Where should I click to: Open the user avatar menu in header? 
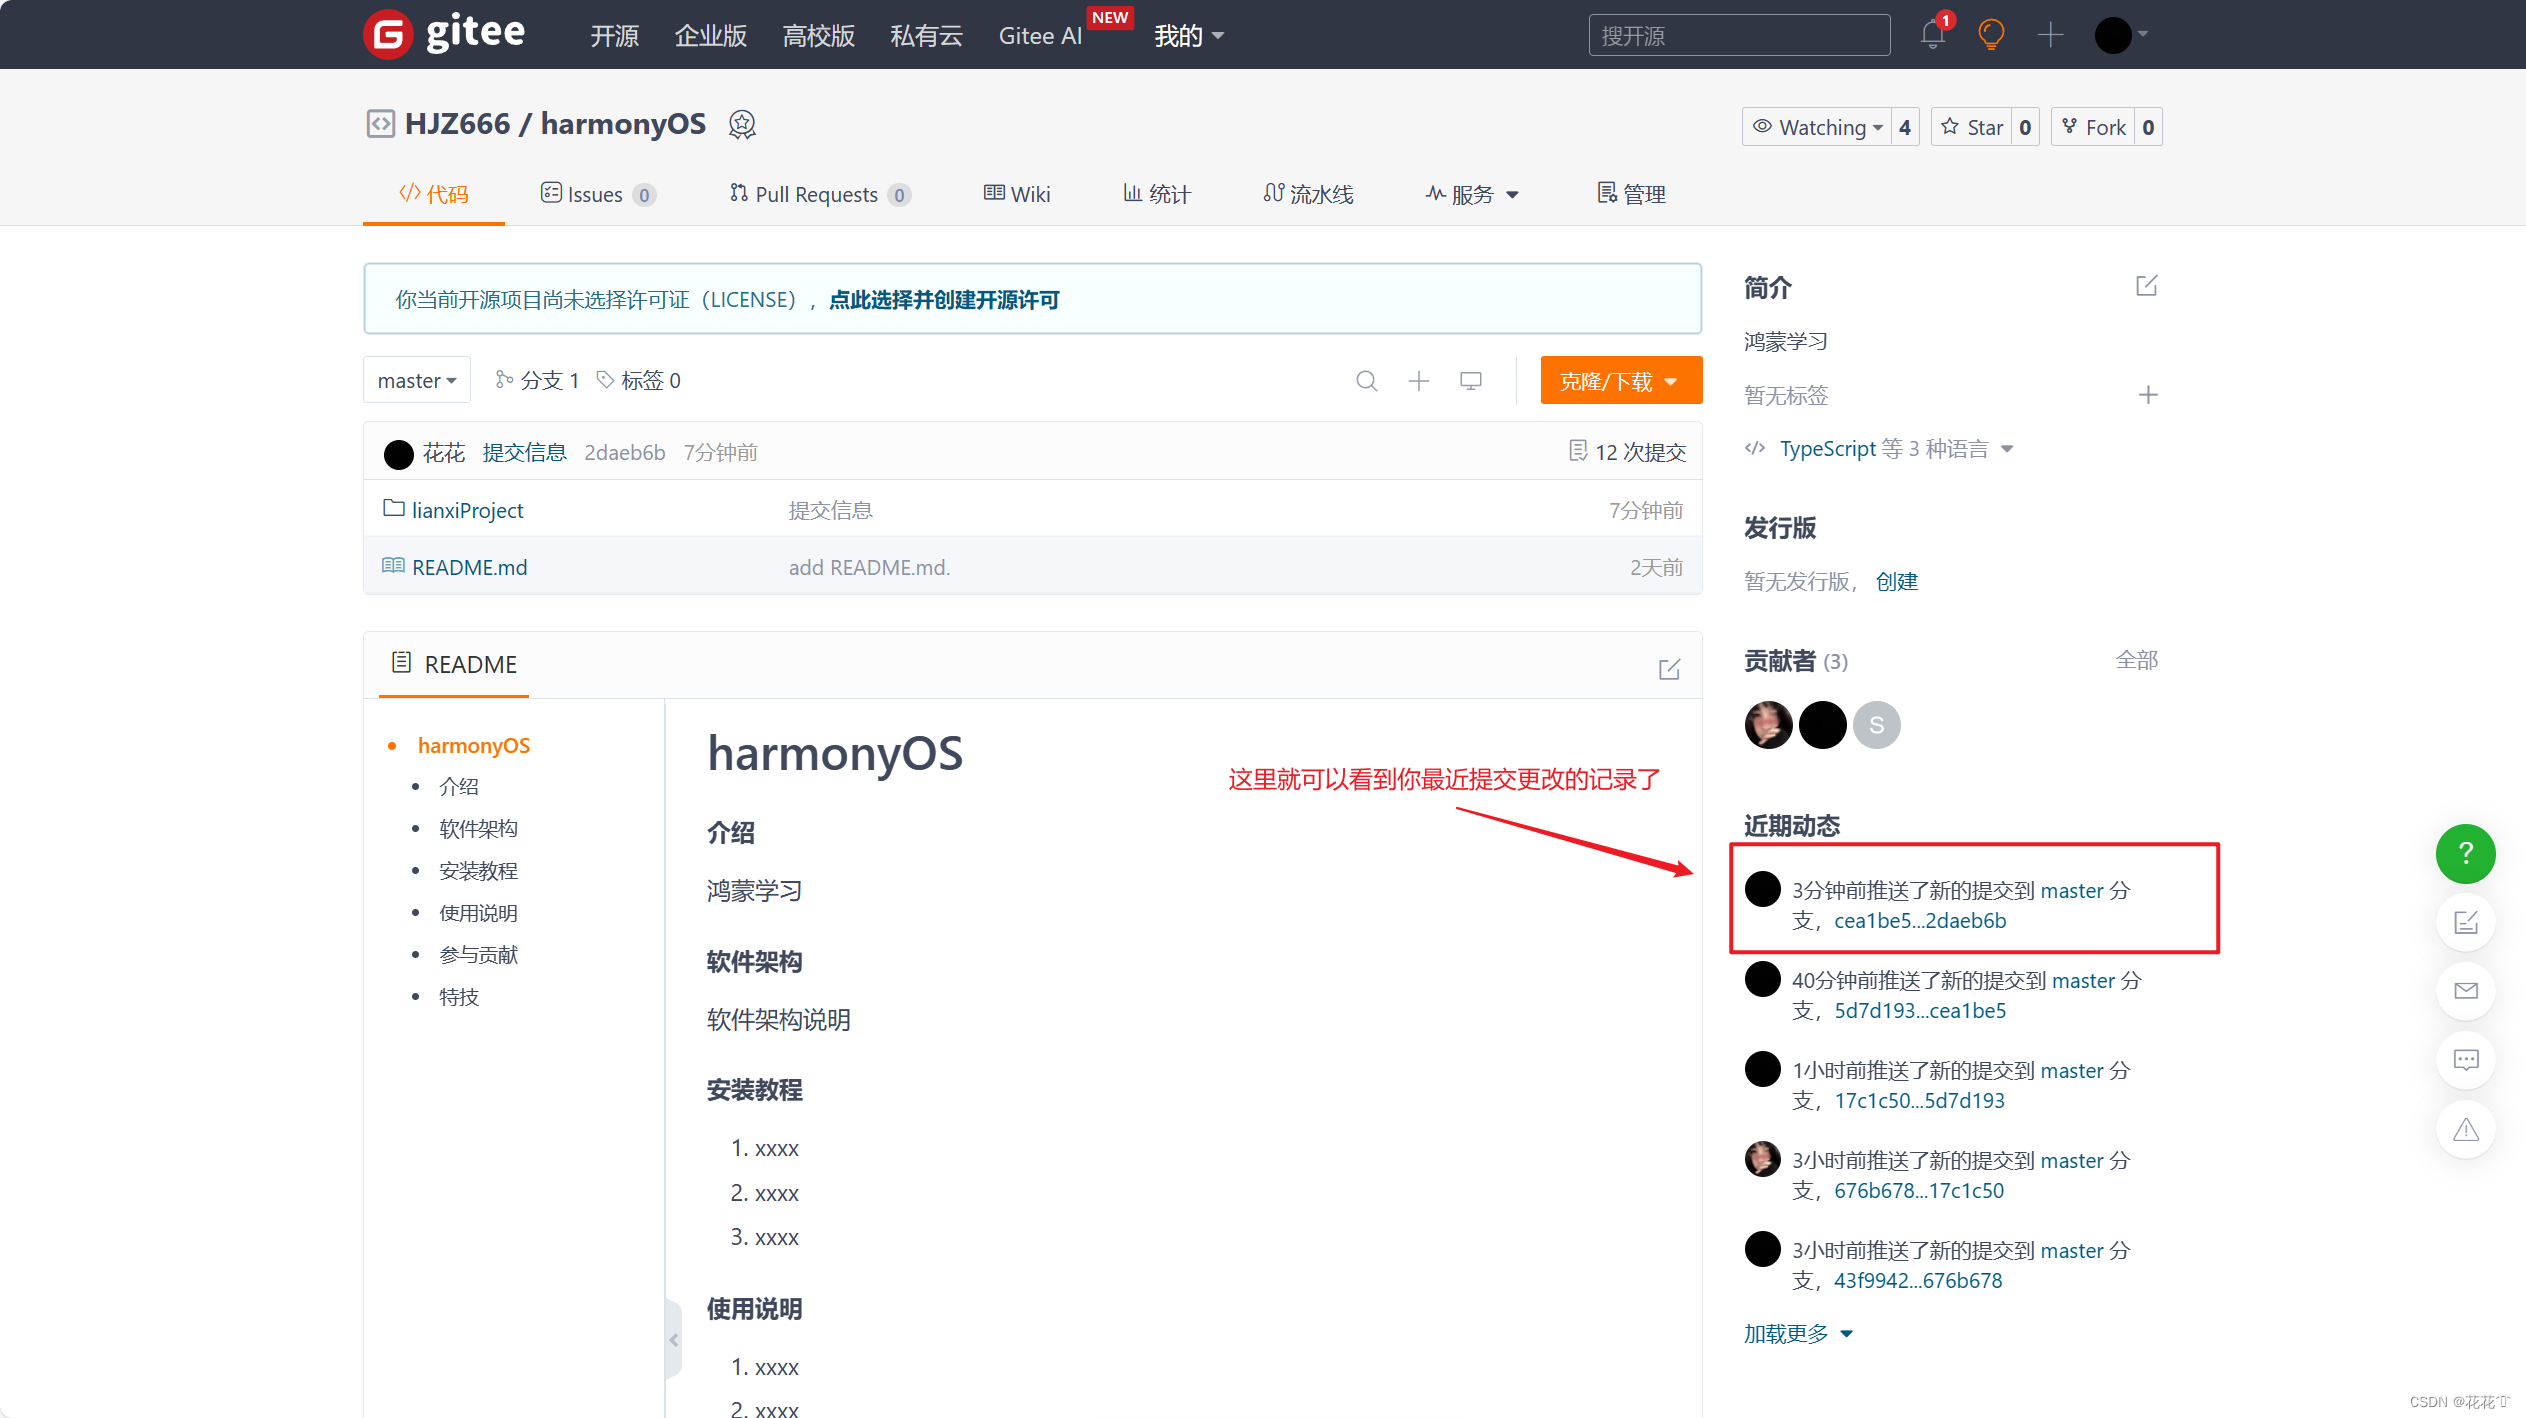point(2121,35)
